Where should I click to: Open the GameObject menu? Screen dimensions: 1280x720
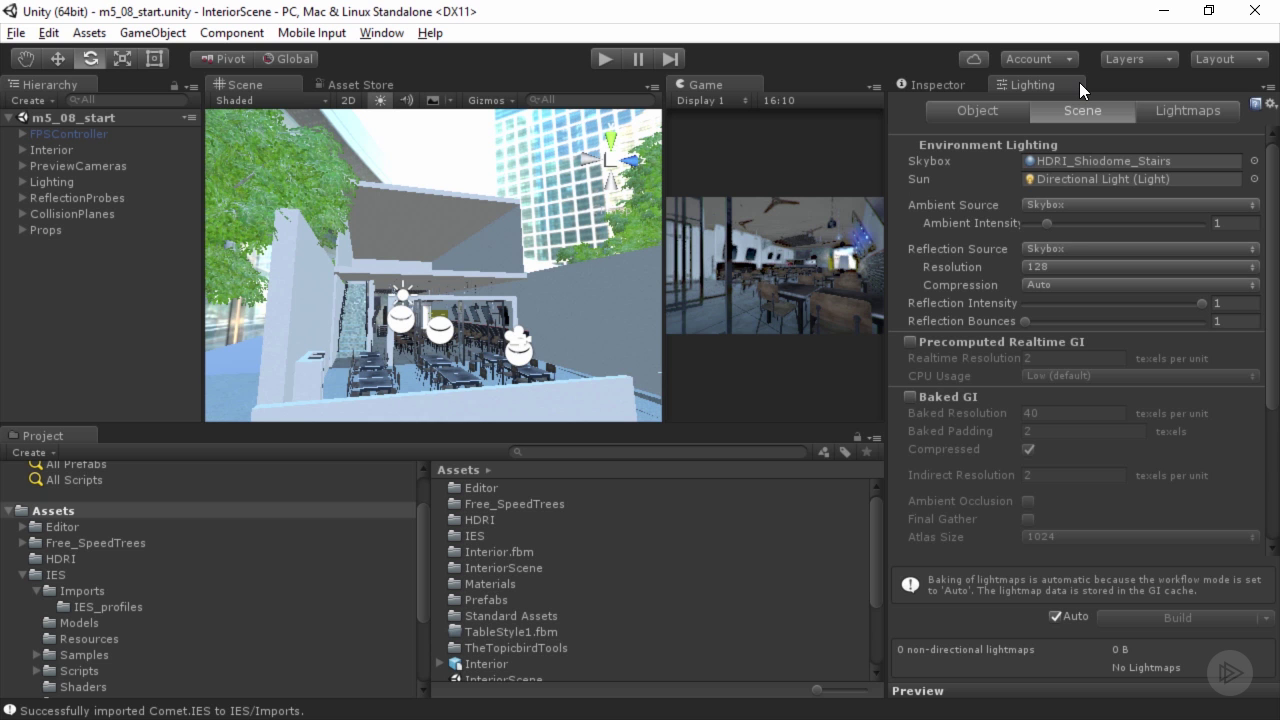pos(153,33)
